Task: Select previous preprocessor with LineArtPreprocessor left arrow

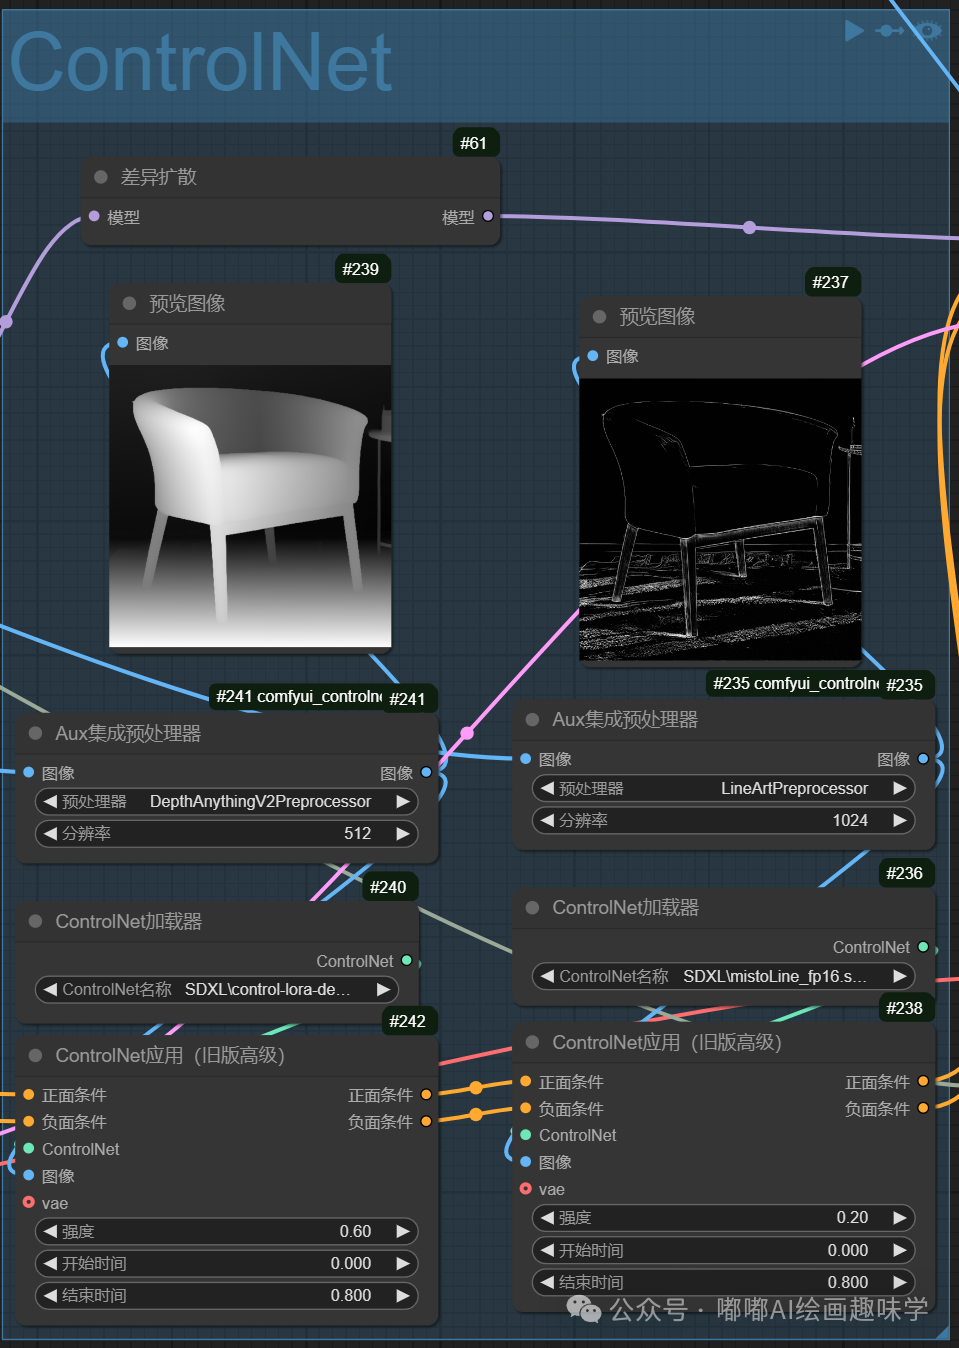Action: point(547,788)
